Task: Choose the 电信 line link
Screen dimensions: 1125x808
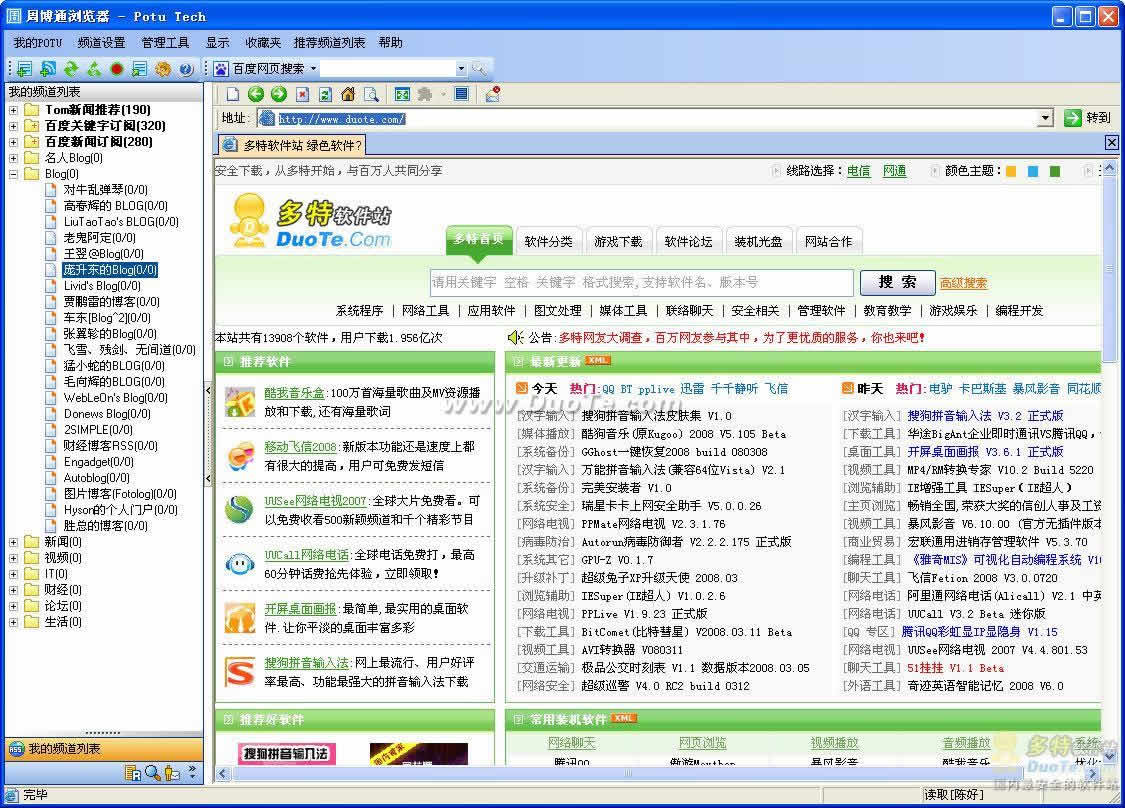Action: pos(858,172)
